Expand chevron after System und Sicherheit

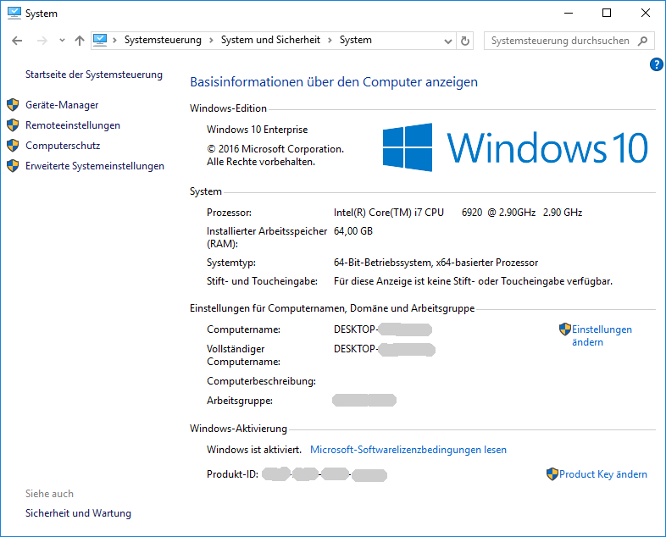click(330, 40)
